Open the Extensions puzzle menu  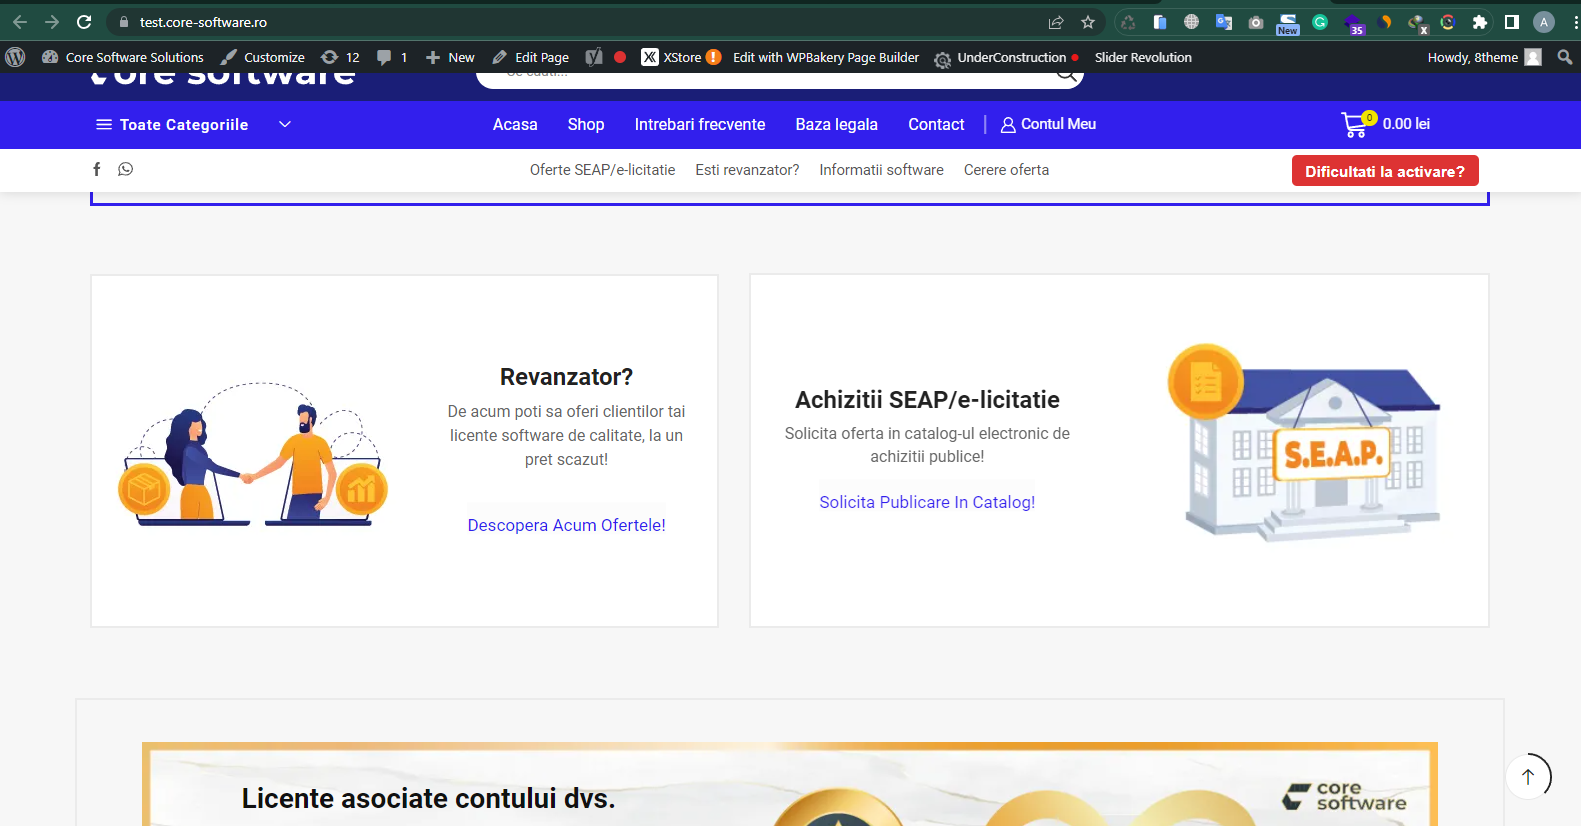(1480, 22)
